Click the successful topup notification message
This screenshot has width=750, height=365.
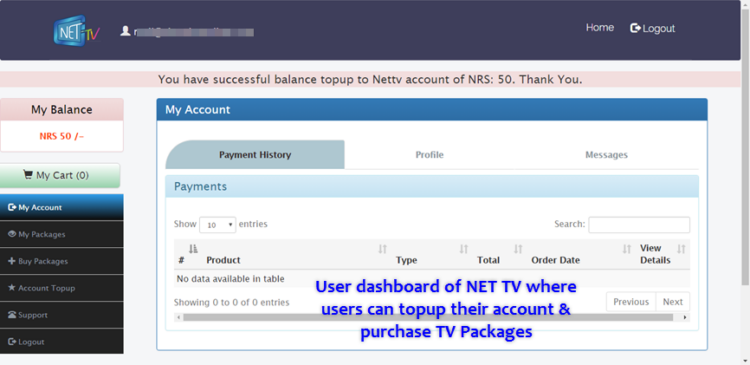click(x=370, y=79)
